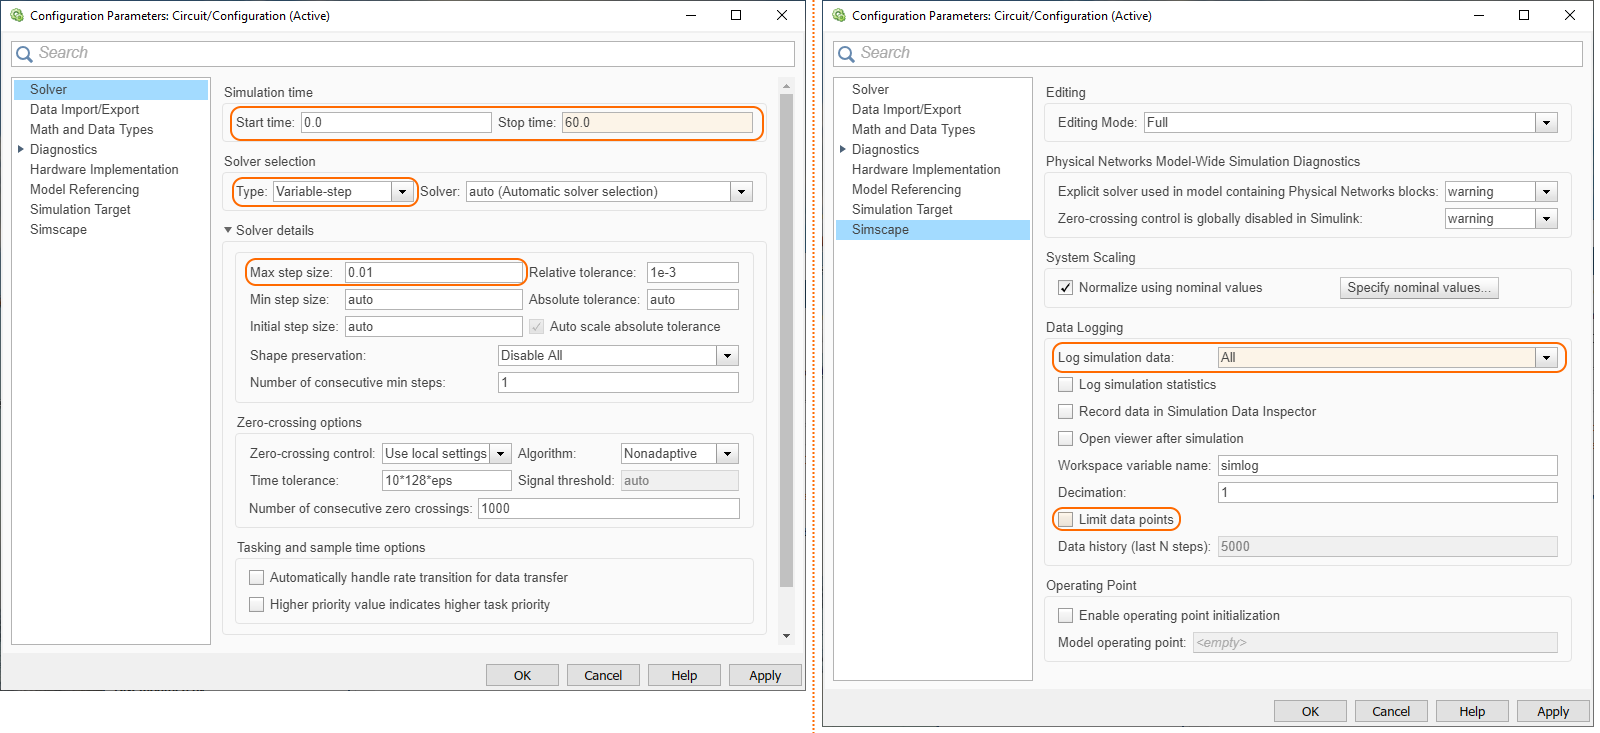Viewport: 1600px width, 733px height.
Task: Enable automatic rate transition handling checkbox
Action: click(x=257, y=578)
